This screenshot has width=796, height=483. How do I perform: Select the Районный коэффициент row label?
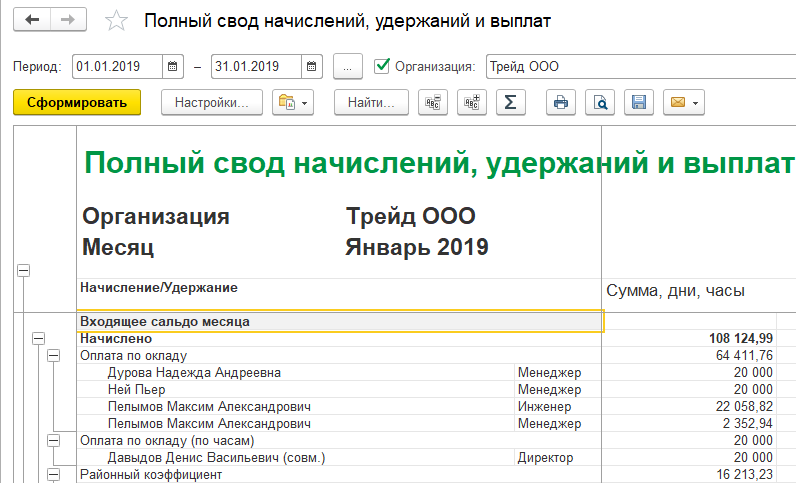click(x=151, y=475)
